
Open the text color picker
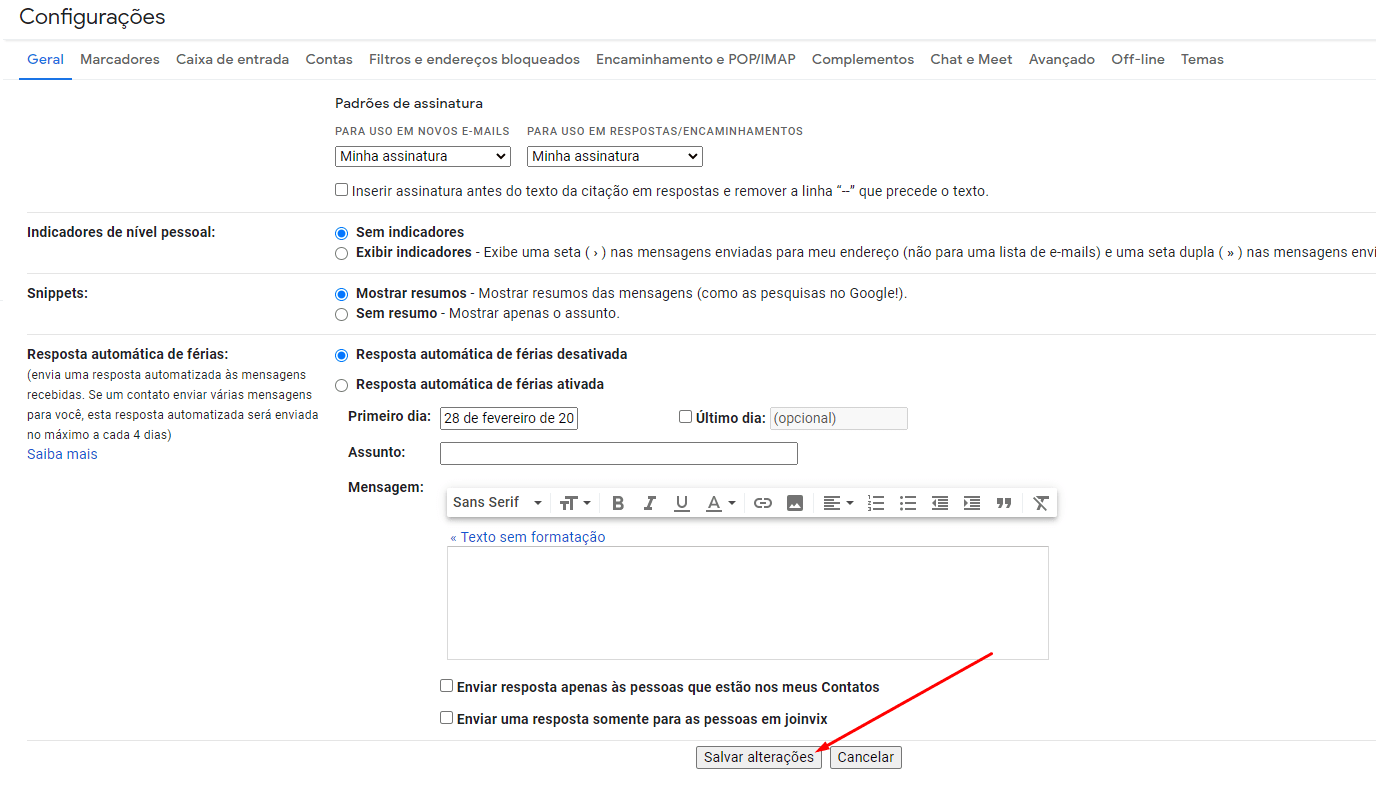tap(720, 503)
